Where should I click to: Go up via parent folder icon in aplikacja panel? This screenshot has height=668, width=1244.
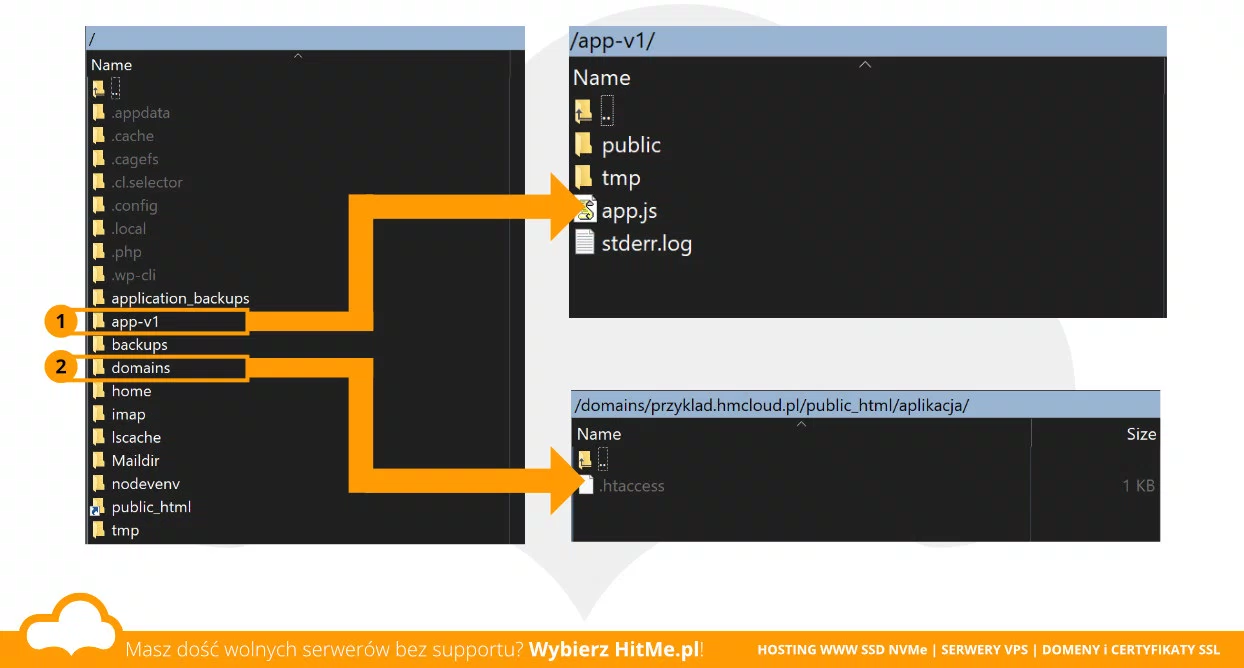click(x=585, y=461)
